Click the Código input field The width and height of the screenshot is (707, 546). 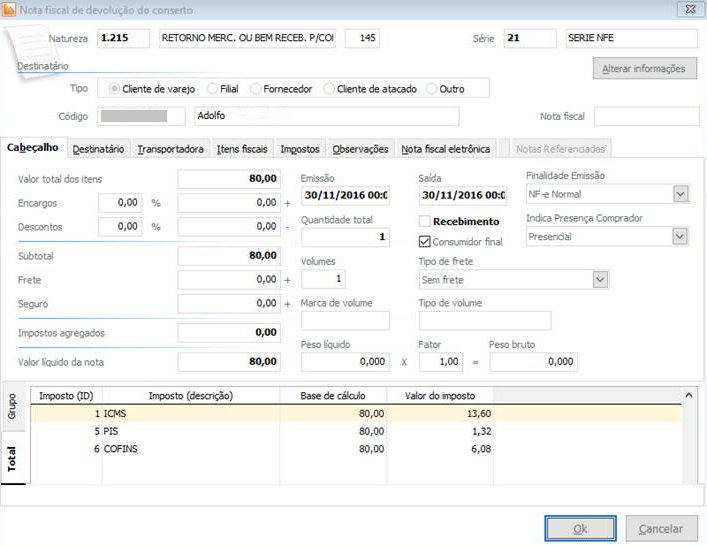[141, 116]
